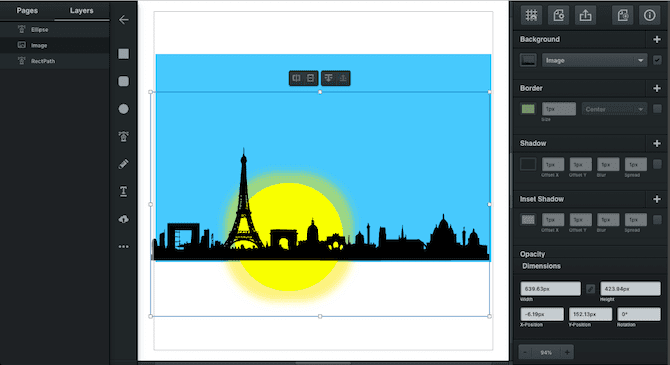Select the Text tool
Viewport: 670px width, 365px height.
123,191
